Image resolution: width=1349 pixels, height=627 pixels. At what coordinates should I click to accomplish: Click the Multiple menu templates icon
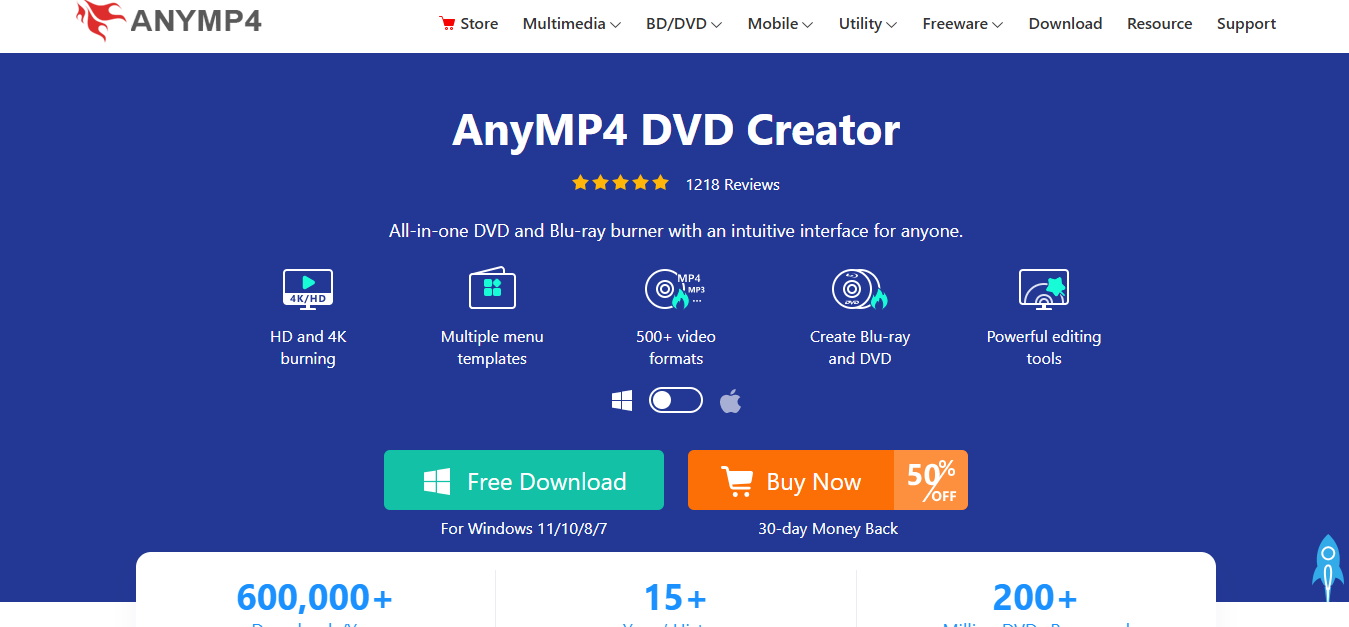coord(492,288)
